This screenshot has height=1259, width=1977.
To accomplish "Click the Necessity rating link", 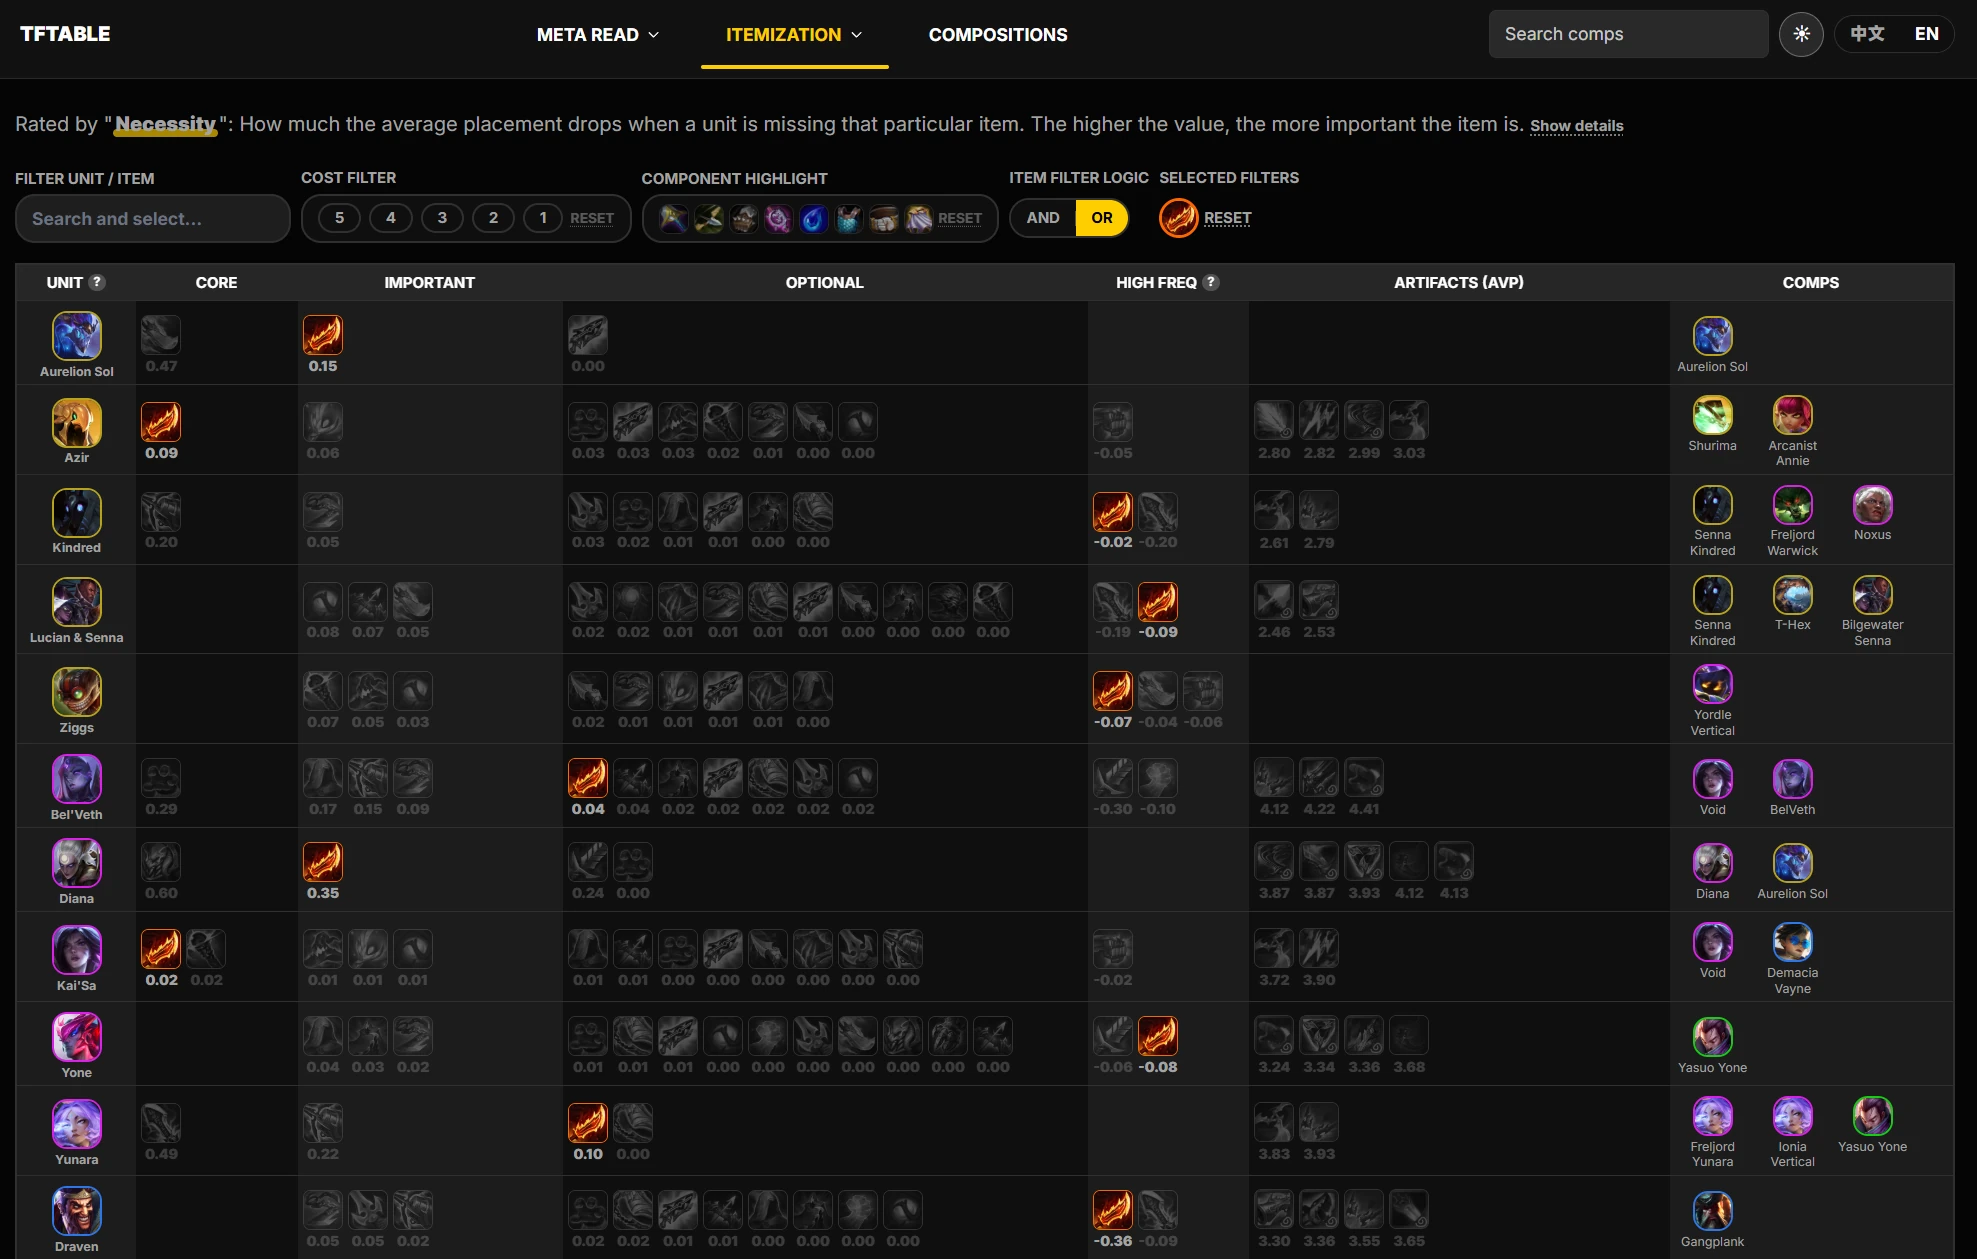I will pyautogui.click(x=166, y=124).
